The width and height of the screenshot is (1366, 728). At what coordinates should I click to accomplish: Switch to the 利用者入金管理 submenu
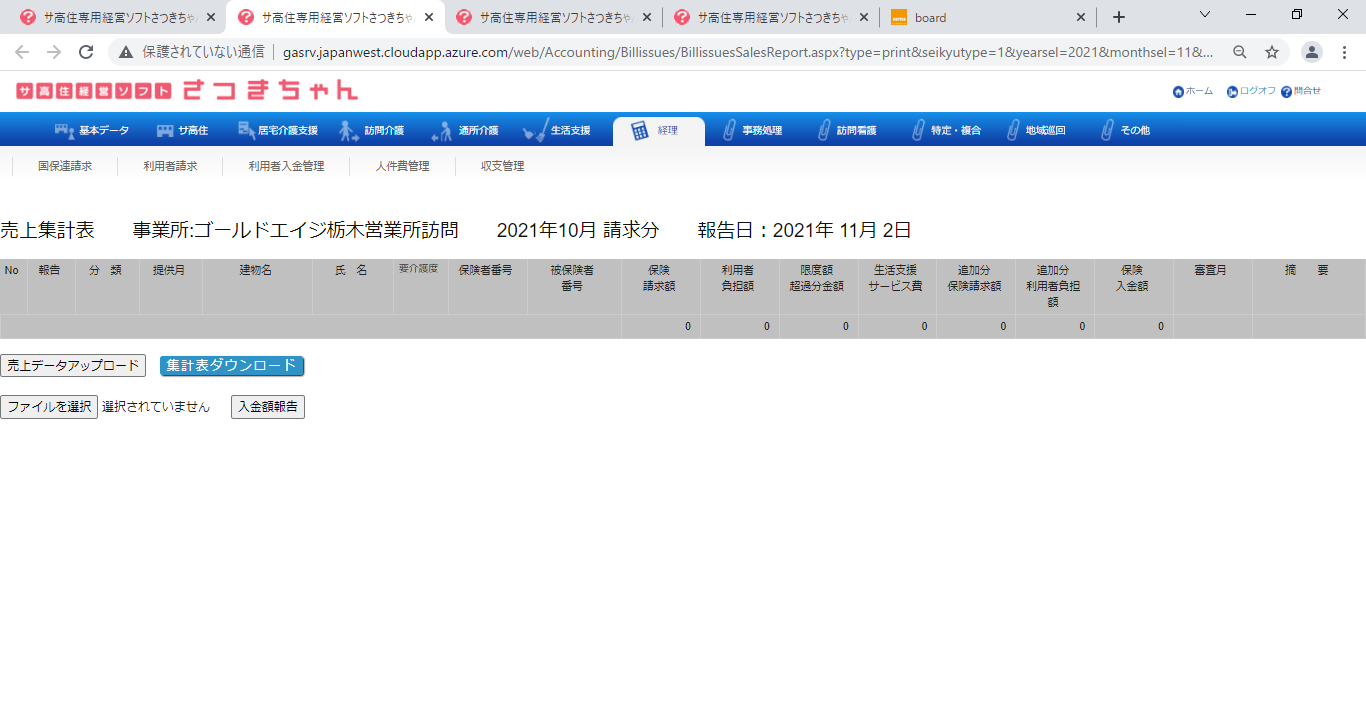pyautogui.click(x=286, y=166)
